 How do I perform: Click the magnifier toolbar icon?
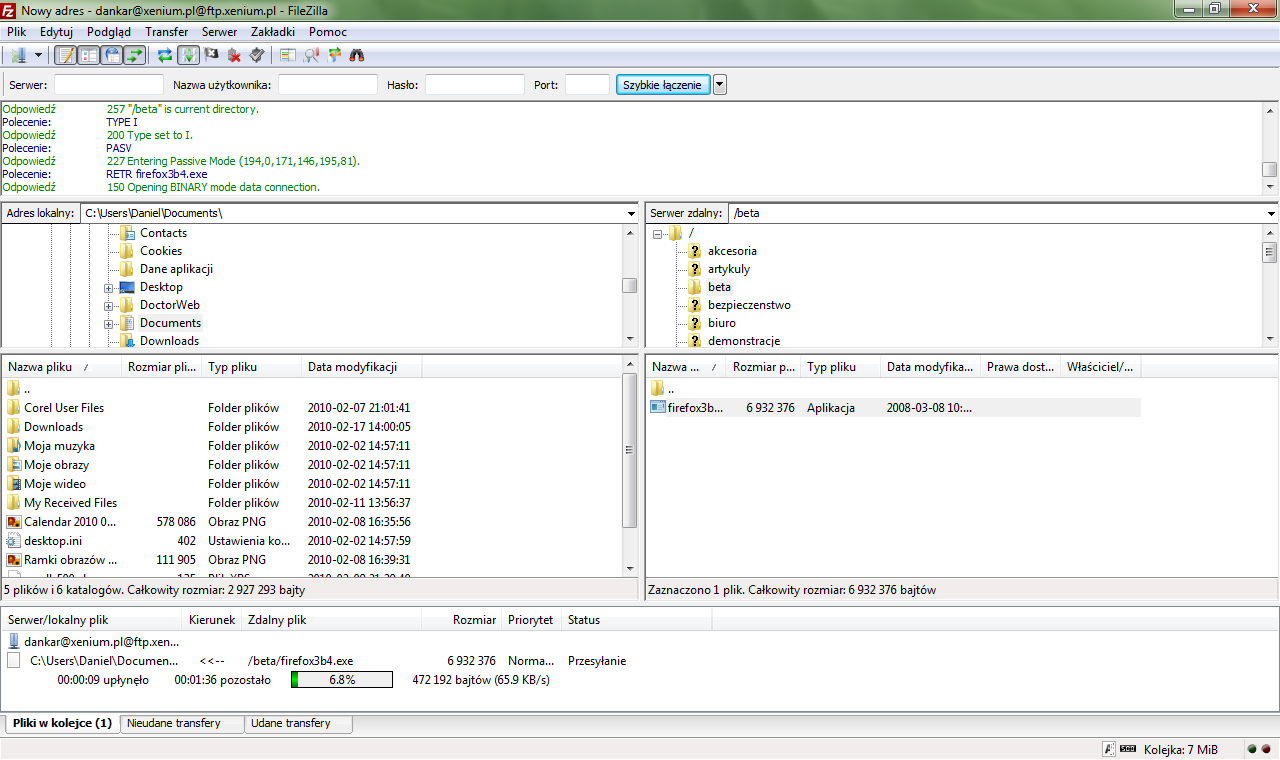click(311, 55)
